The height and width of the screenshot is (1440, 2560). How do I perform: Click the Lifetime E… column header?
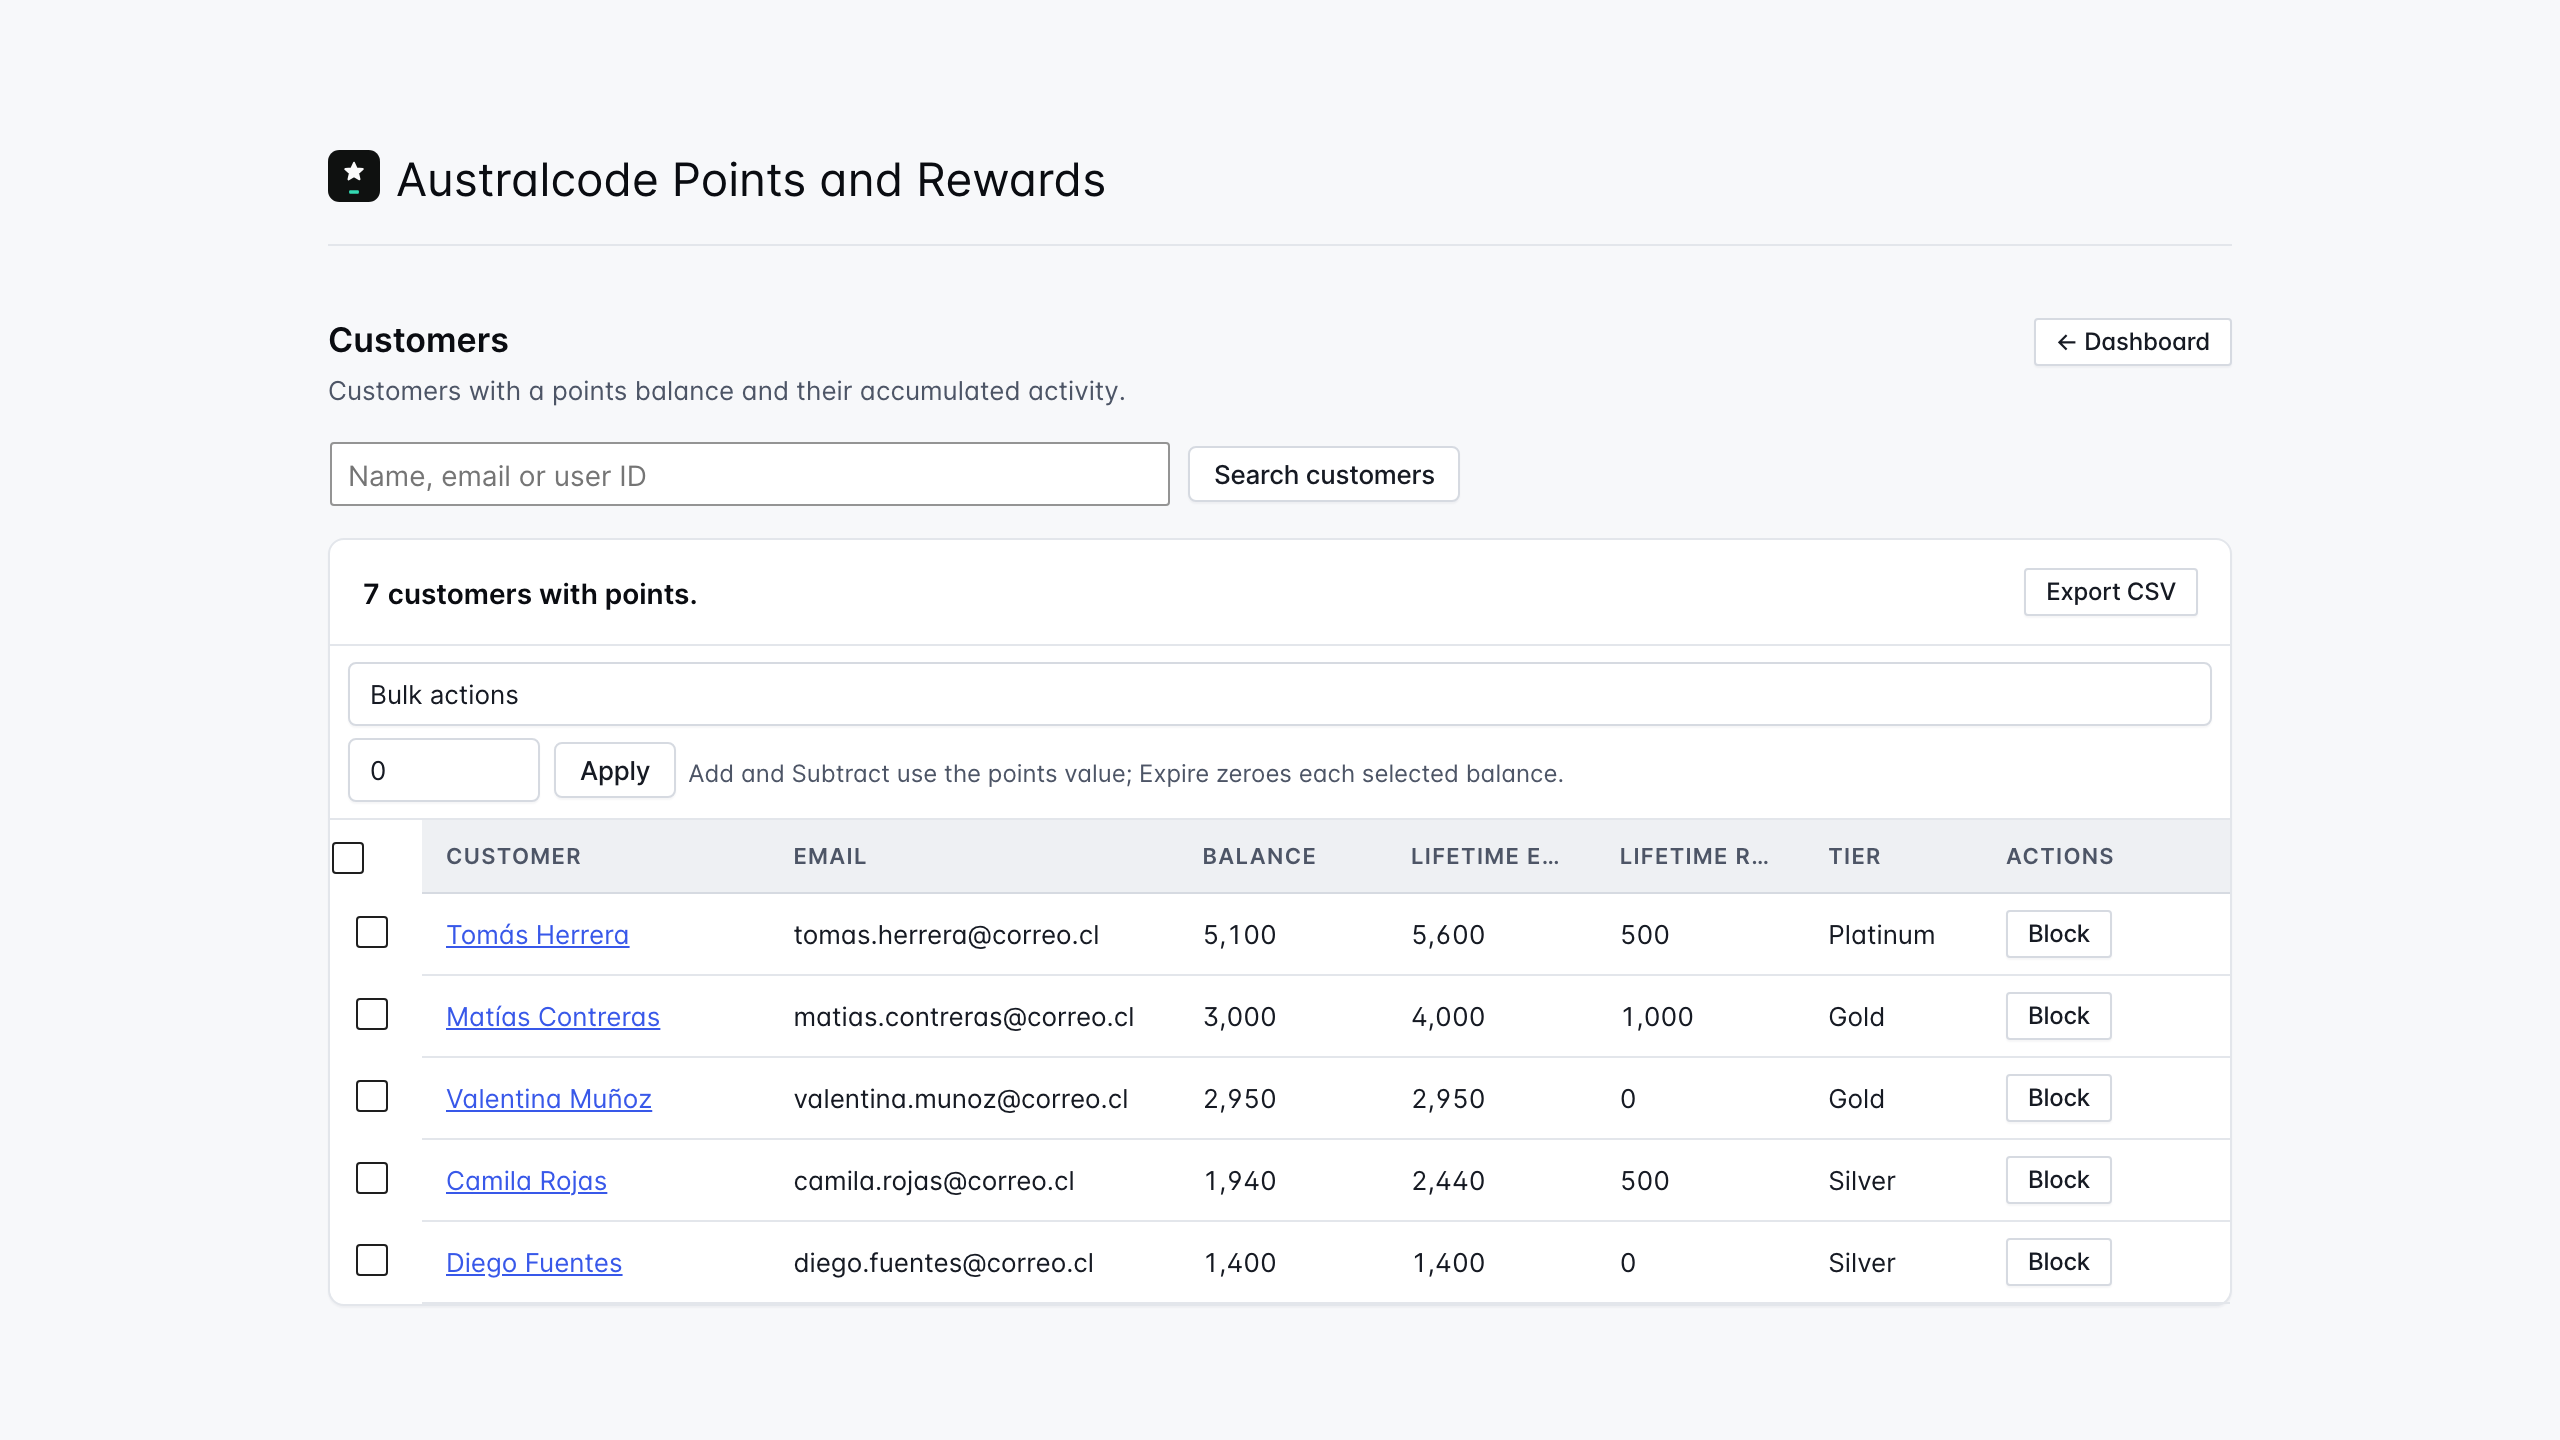[x=1484, y=856]
